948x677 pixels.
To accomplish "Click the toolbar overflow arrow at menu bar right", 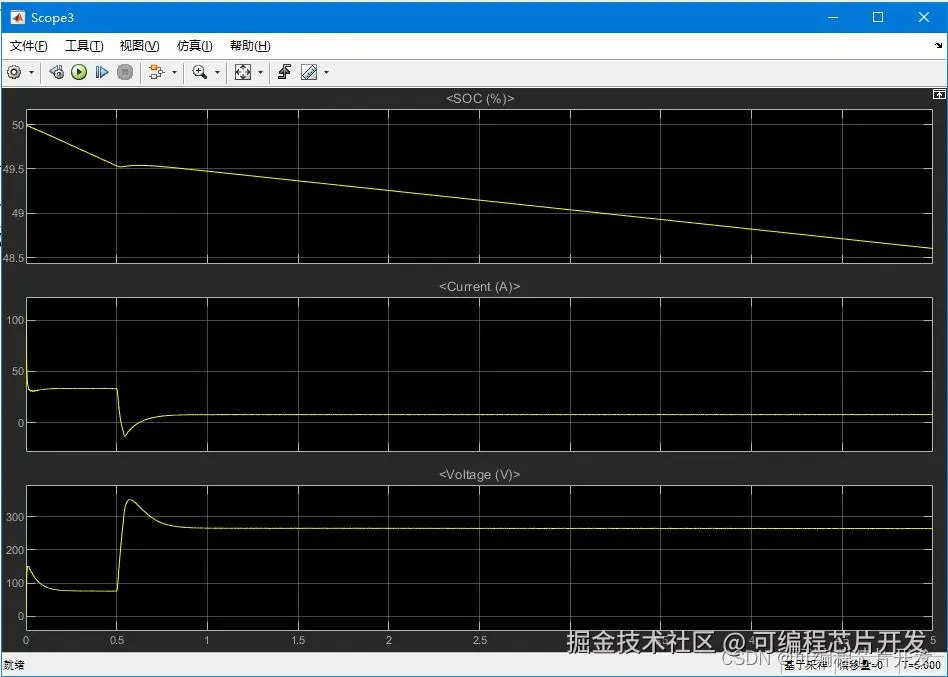I will click(939, 45).
